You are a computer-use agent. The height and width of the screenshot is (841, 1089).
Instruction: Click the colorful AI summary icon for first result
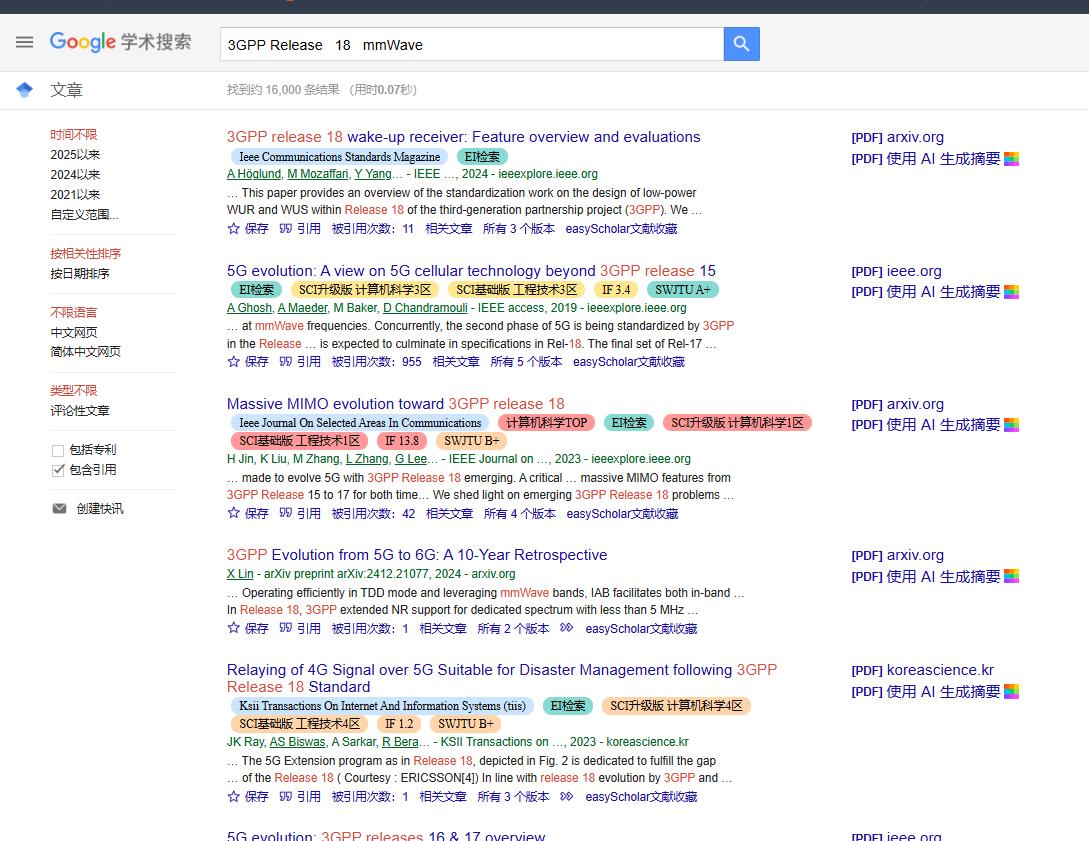point(1012,159)
